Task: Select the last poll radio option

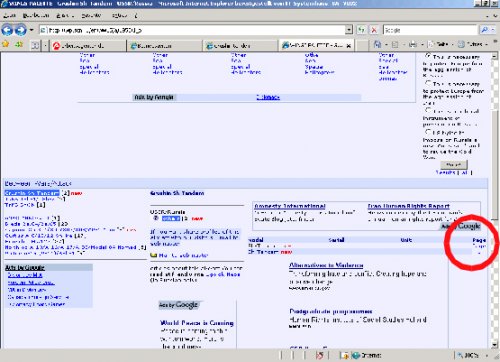Action: click(x=428, y=132)
